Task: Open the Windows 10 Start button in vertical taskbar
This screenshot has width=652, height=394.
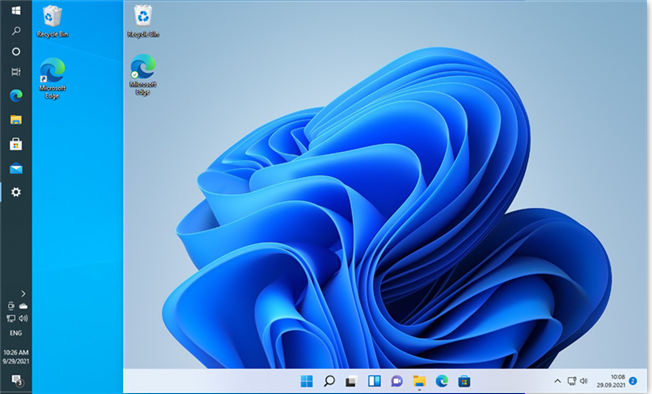Action: 16,10
